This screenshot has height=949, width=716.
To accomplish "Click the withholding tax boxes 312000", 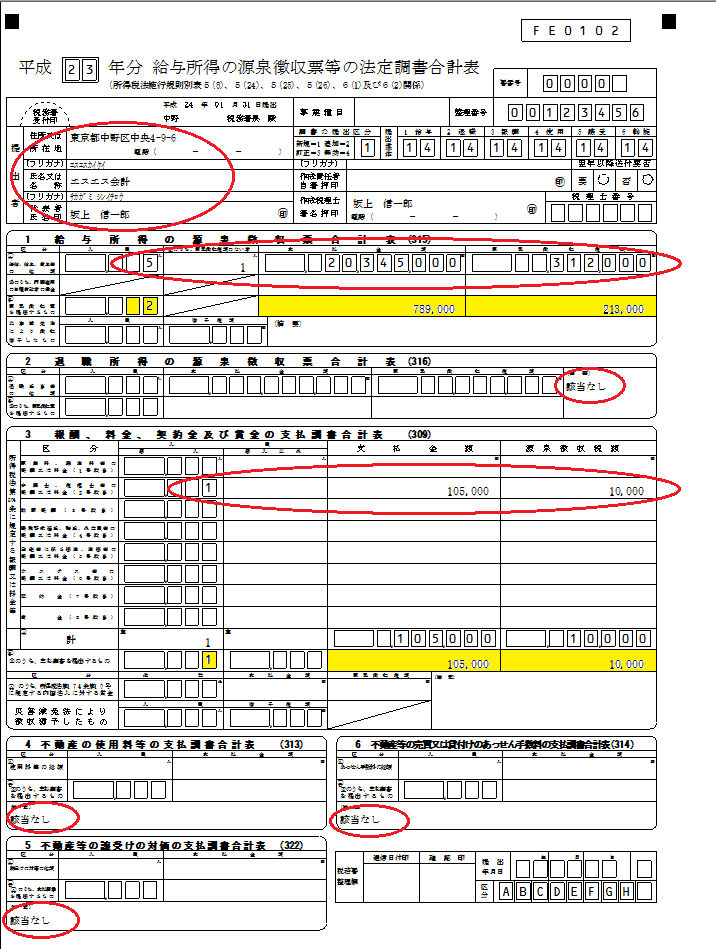I will click(561, 263).
